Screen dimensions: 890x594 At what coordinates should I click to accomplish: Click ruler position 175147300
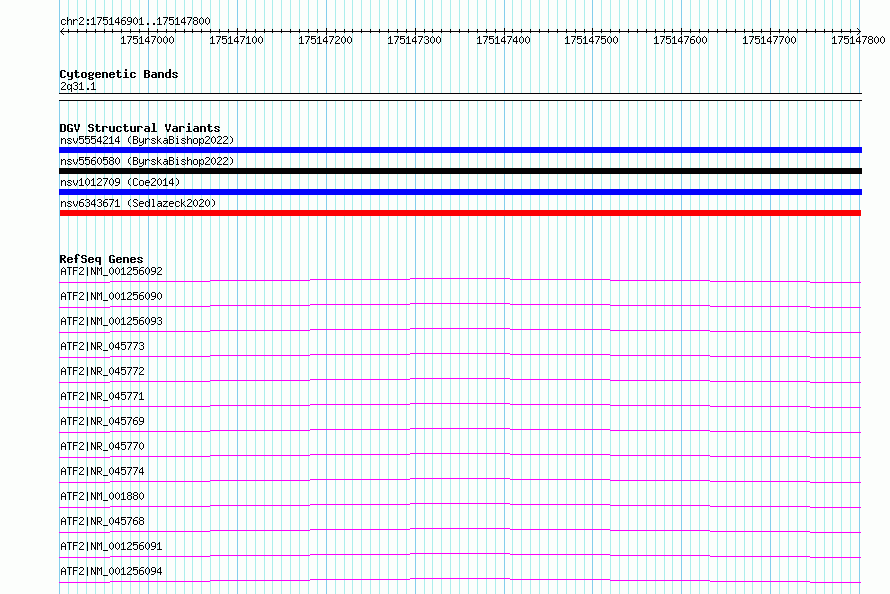click(414, 40)
